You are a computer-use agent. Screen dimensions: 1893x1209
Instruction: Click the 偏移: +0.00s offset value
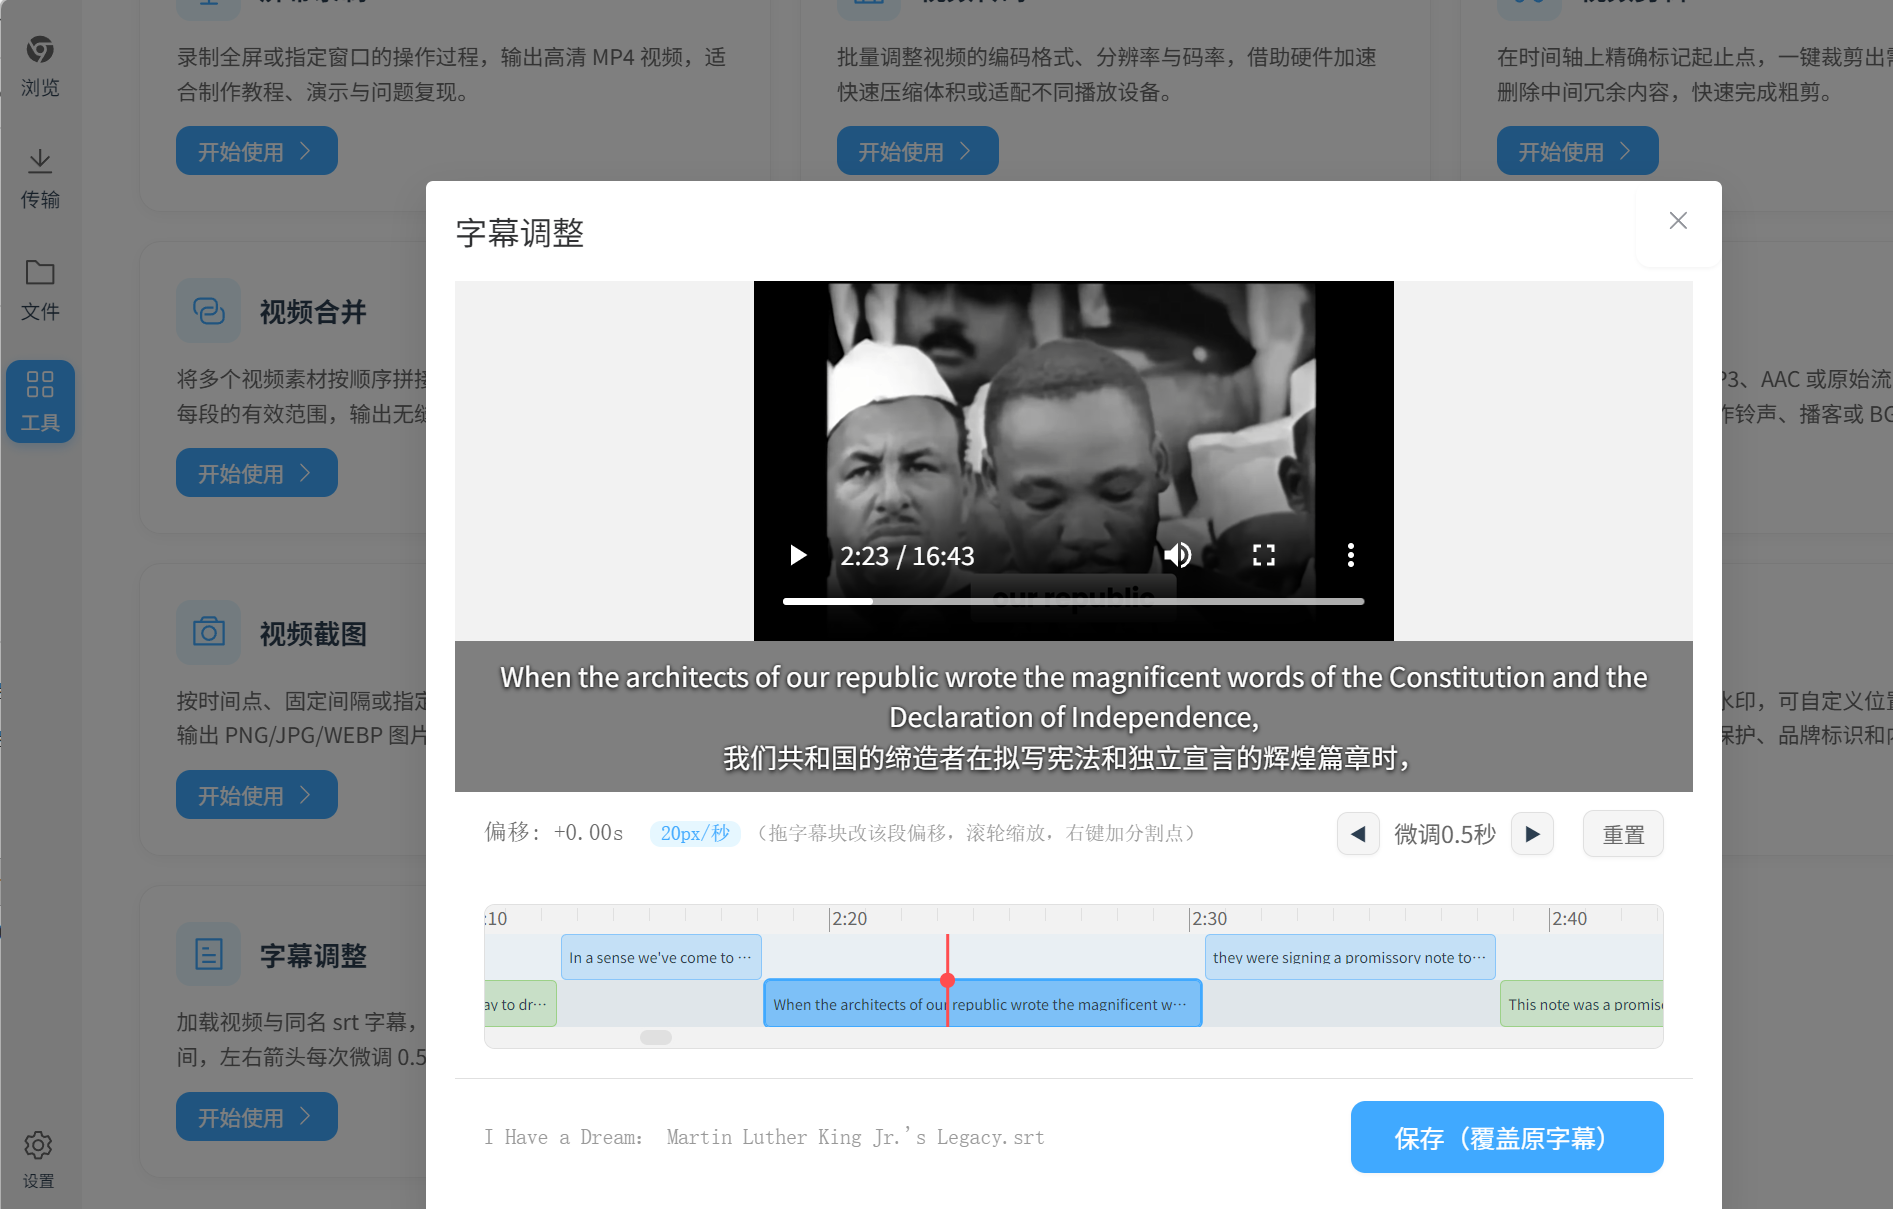(554, 832)
